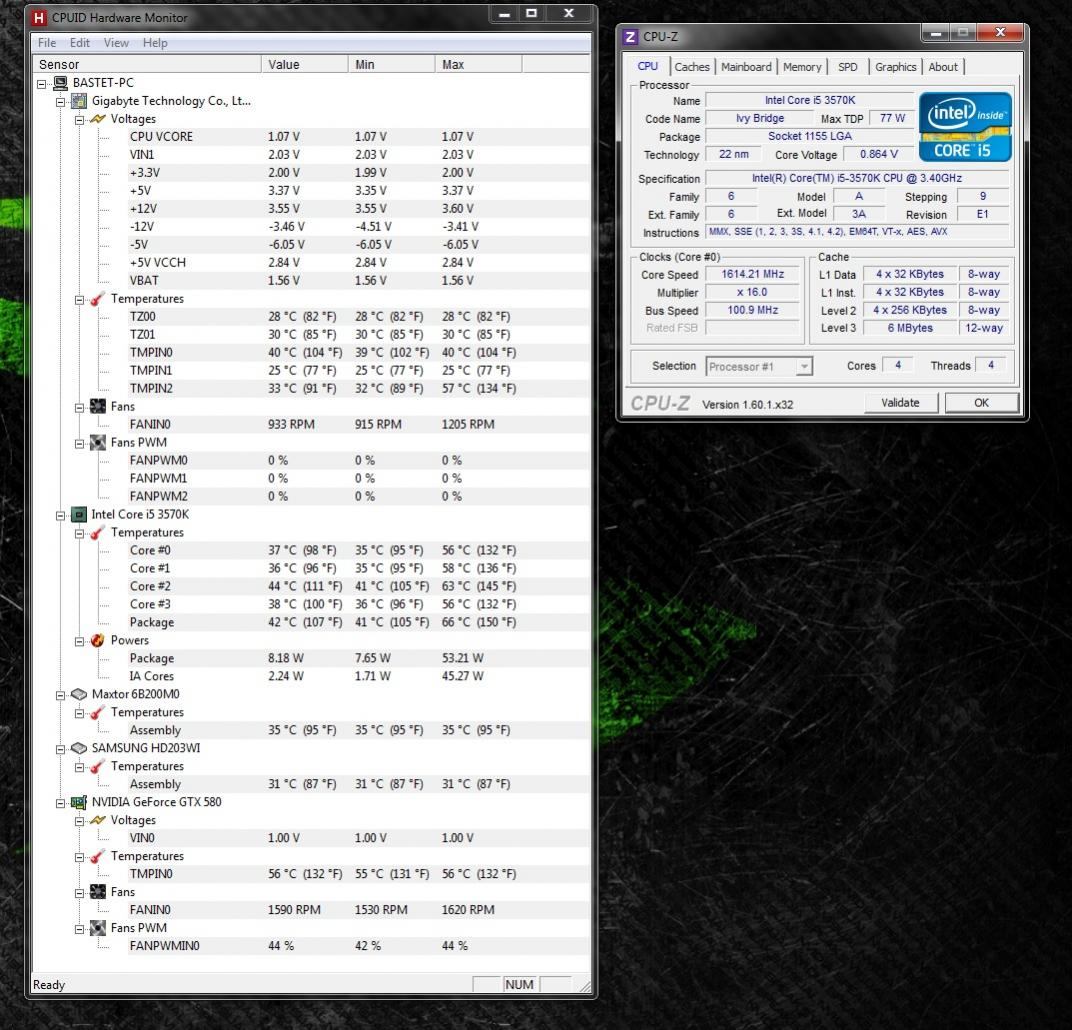Click the BASTET-PC computer icon
Screen dimensions: 1072x1030
[61, 83]
